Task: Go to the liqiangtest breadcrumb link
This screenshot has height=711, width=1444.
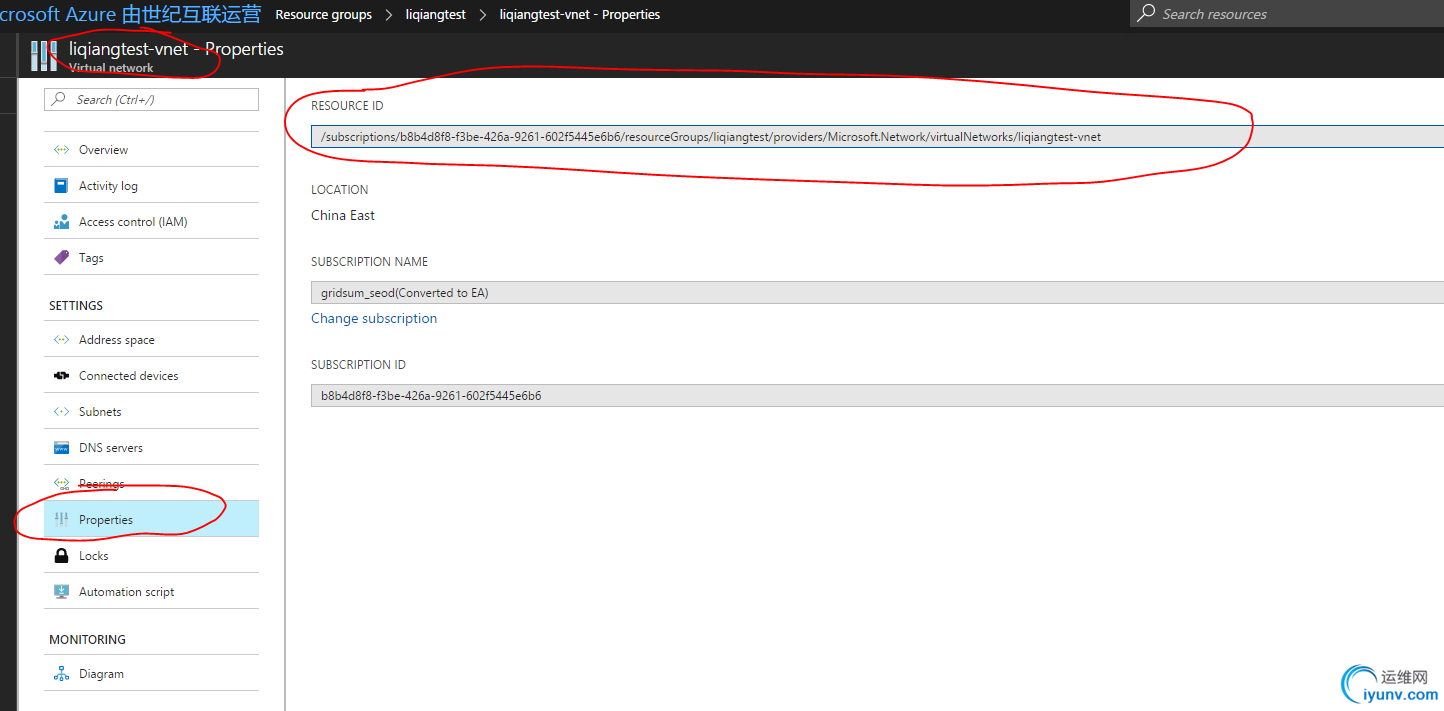Action: point(436,15)
